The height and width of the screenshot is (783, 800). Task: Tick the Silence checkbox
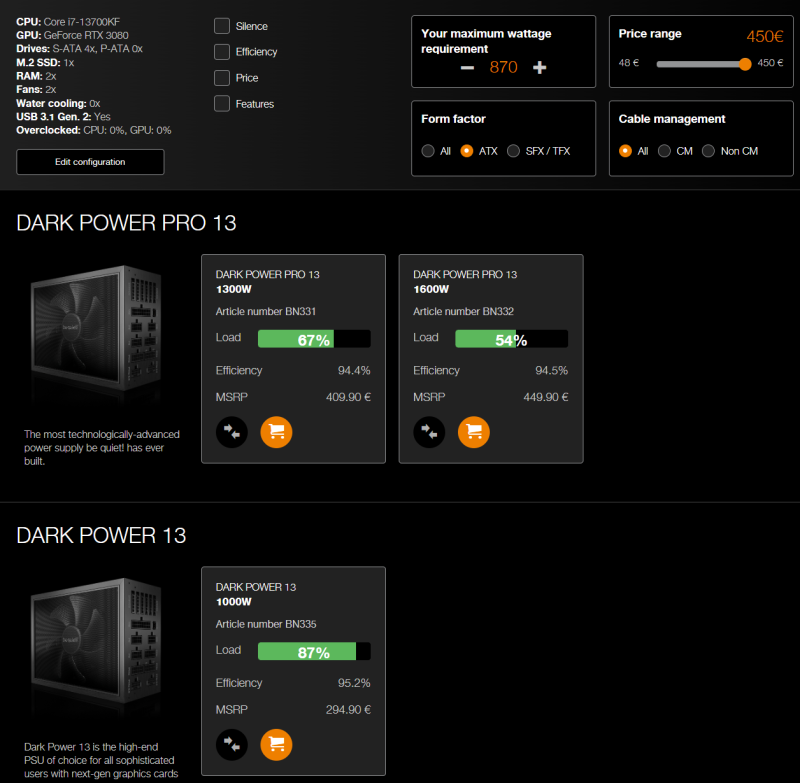coord(222,26)
